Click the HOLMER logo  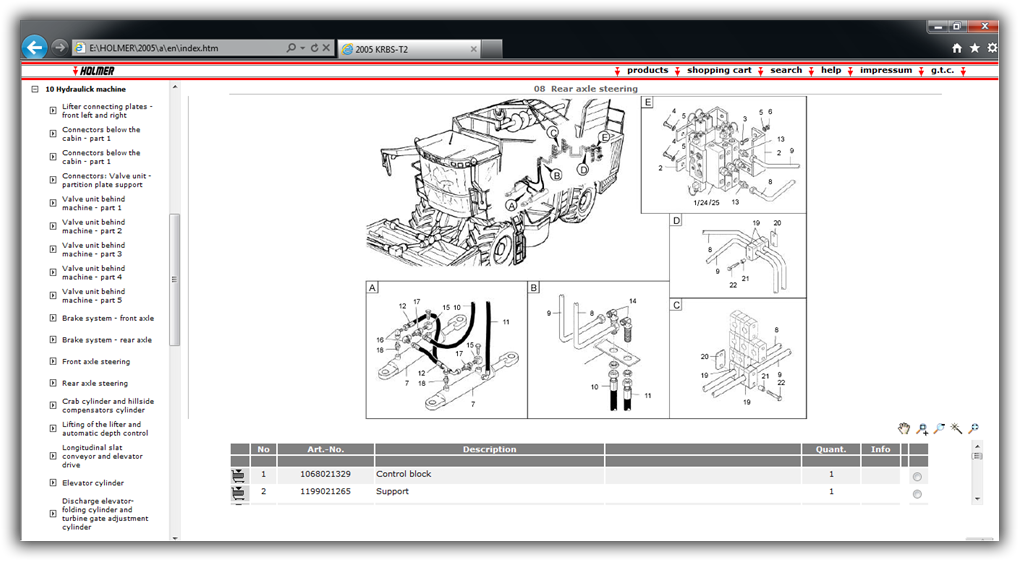(x=93, y=71)
